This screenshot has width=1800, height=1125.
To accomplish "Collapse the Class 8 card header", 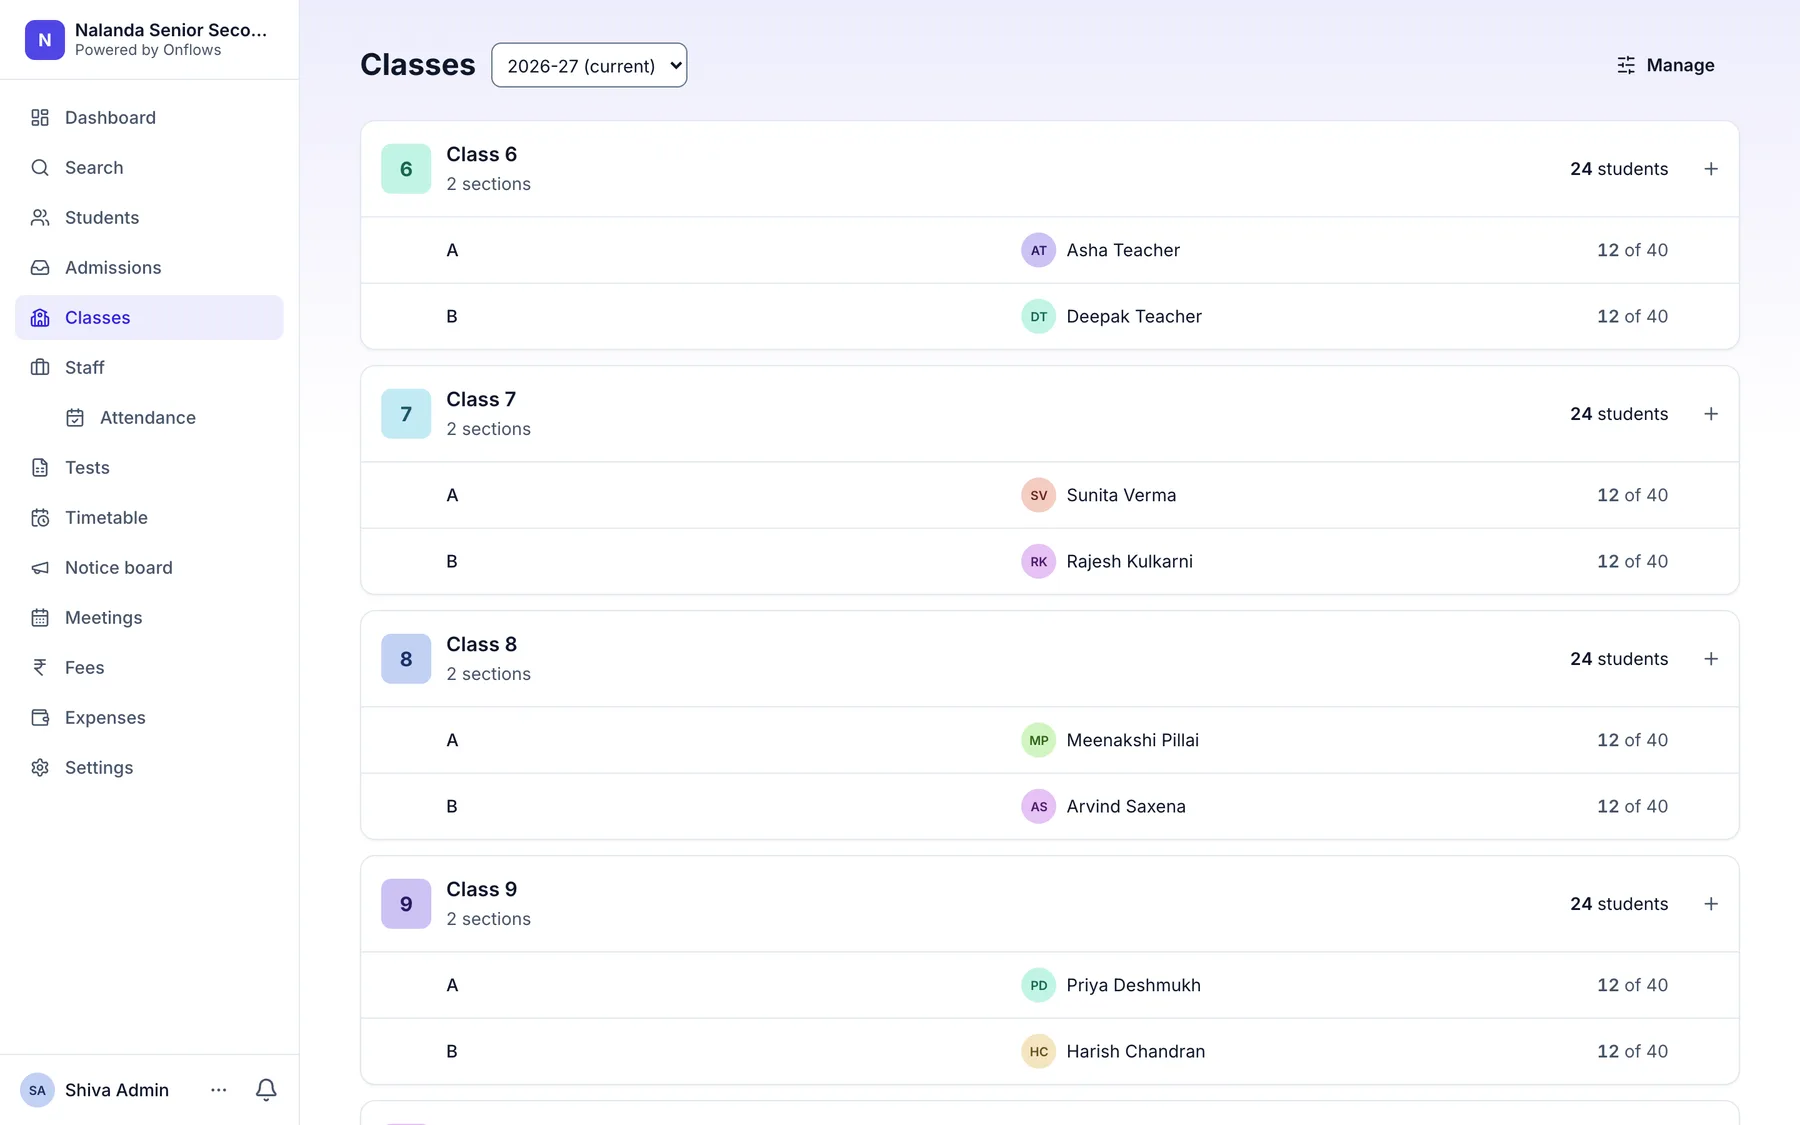I will pyautogui.click(x=1050, y=659).
